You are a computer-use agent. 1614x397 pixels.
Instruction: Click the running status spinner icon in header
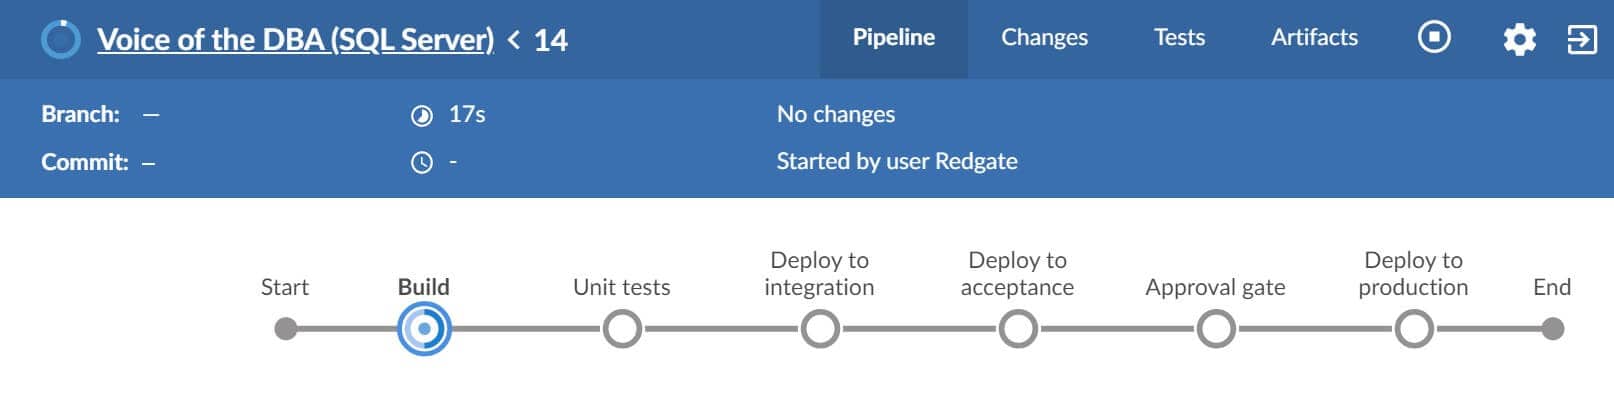61,39
